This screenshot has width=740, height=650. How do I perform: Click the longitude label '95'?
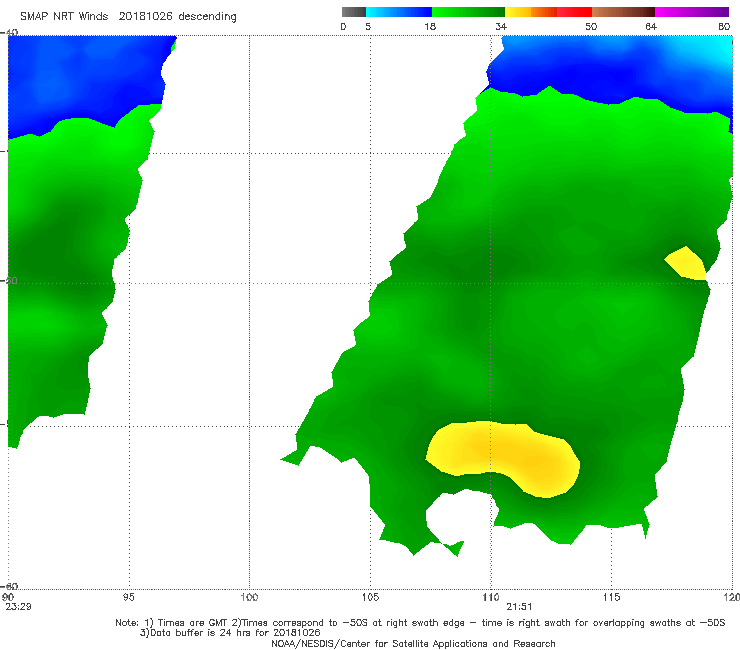(x=128, y=597)
